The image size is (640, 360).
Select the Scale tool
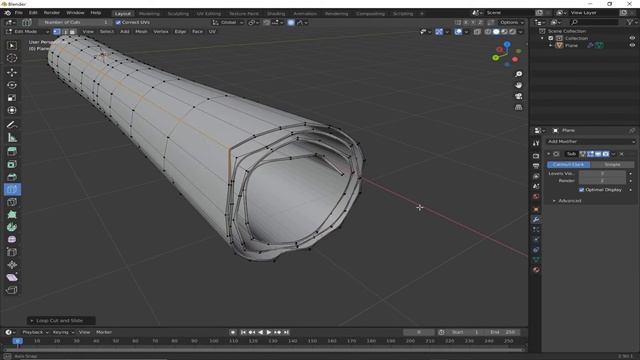click(x=12, y=98)
